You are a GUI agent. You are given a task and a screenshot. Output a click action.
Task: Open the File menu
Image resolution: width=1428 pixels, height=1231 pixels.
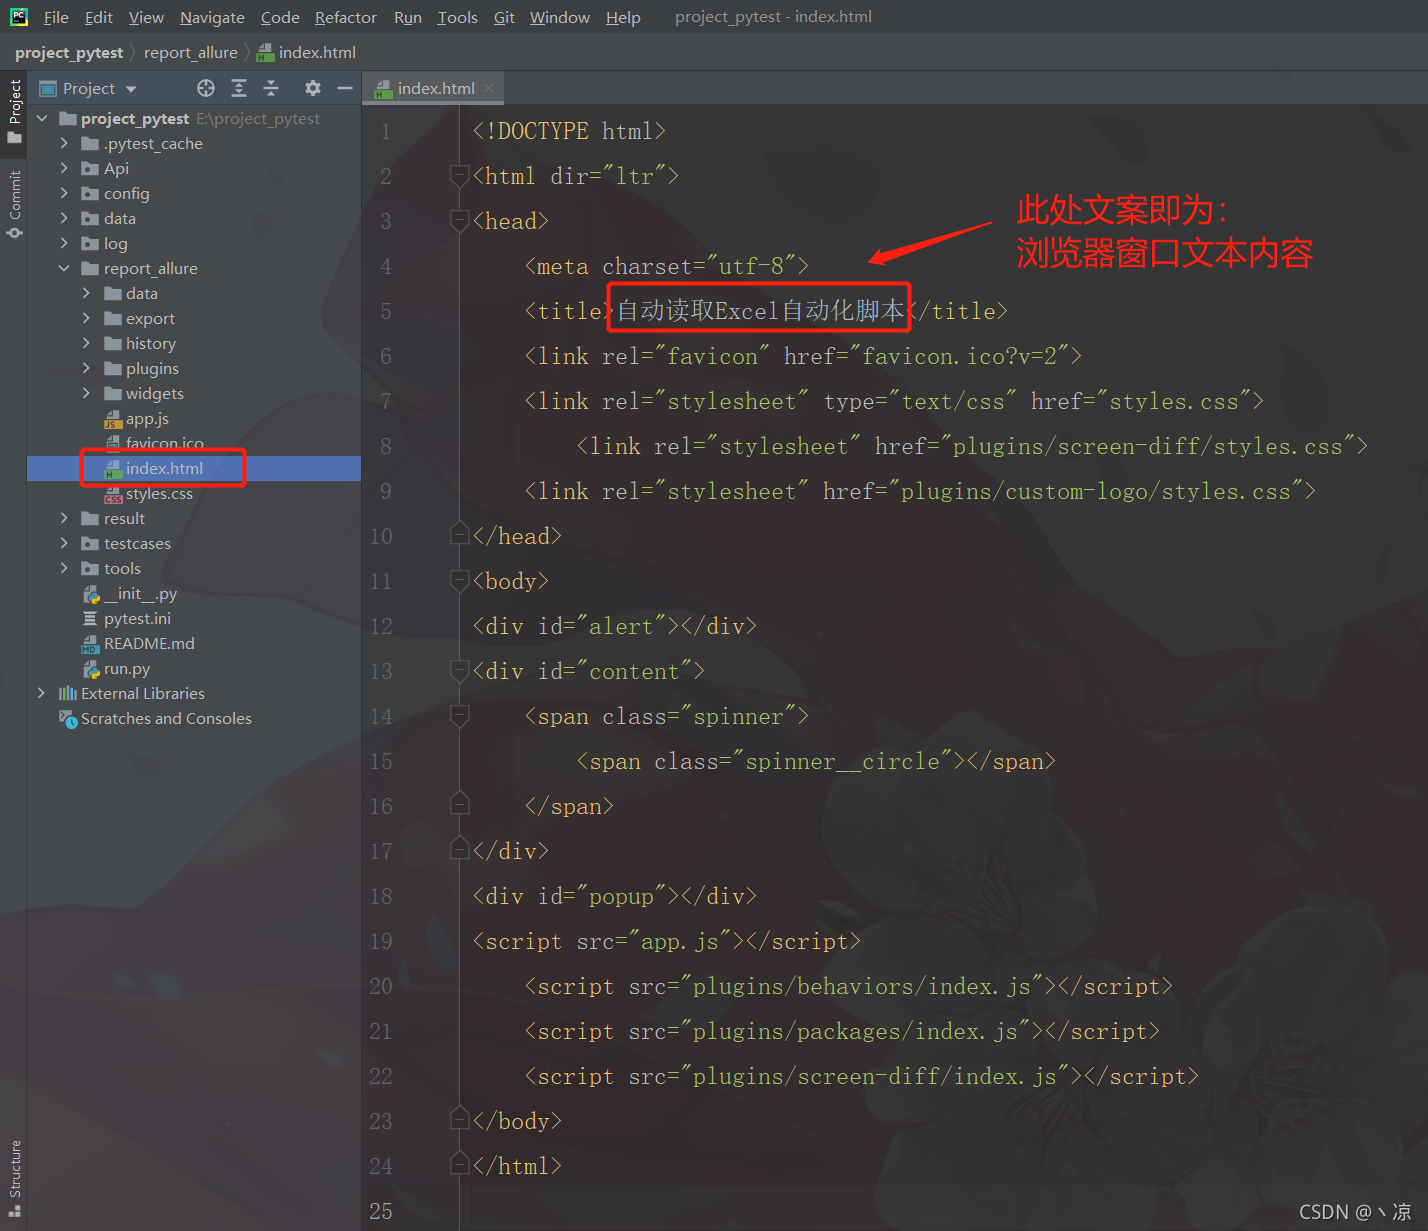pyautogui.click(x=56, y=17)
